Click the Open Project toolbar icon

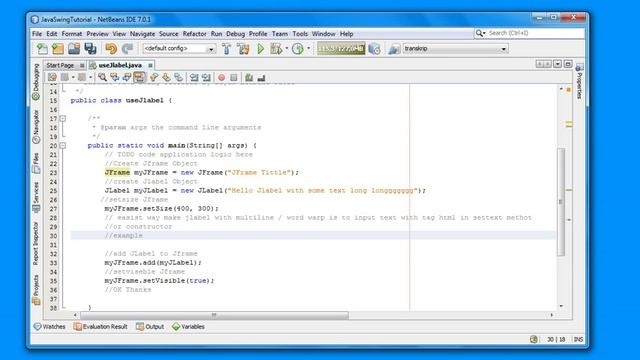click(x=74, y=49)
